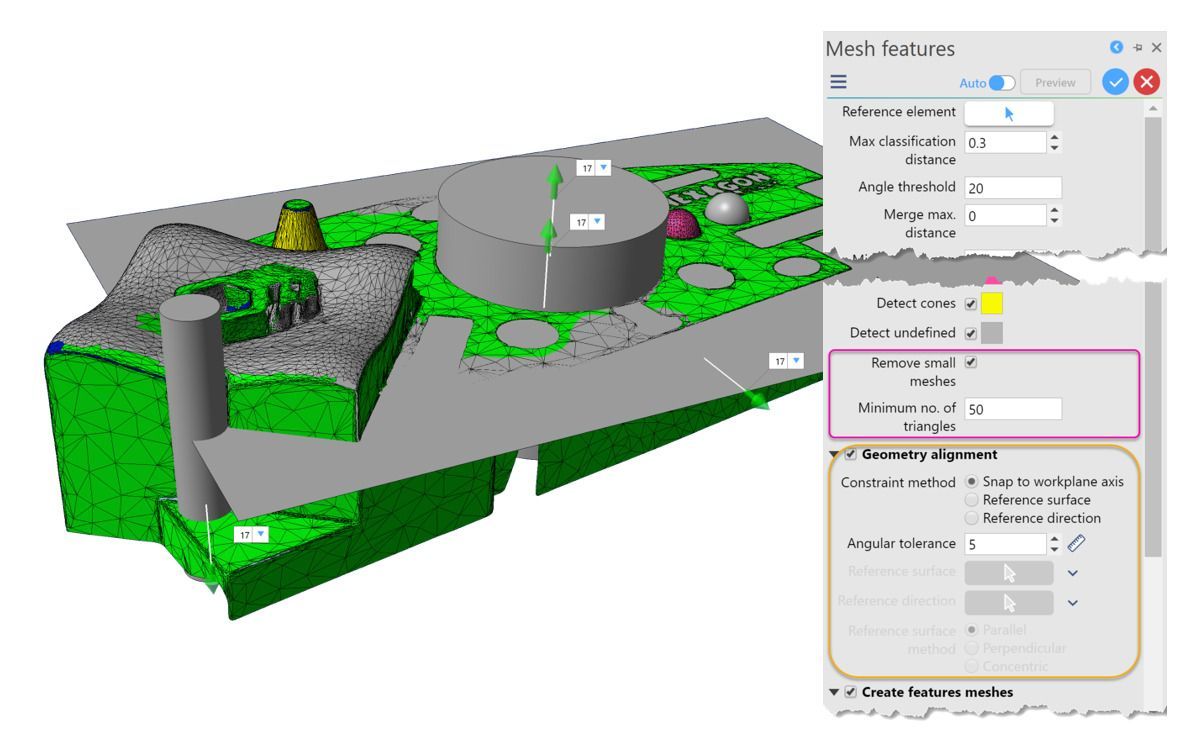Viewport: 1192px width, 745px height.
Task: Select the Concentric surface method
Action: 972,667
